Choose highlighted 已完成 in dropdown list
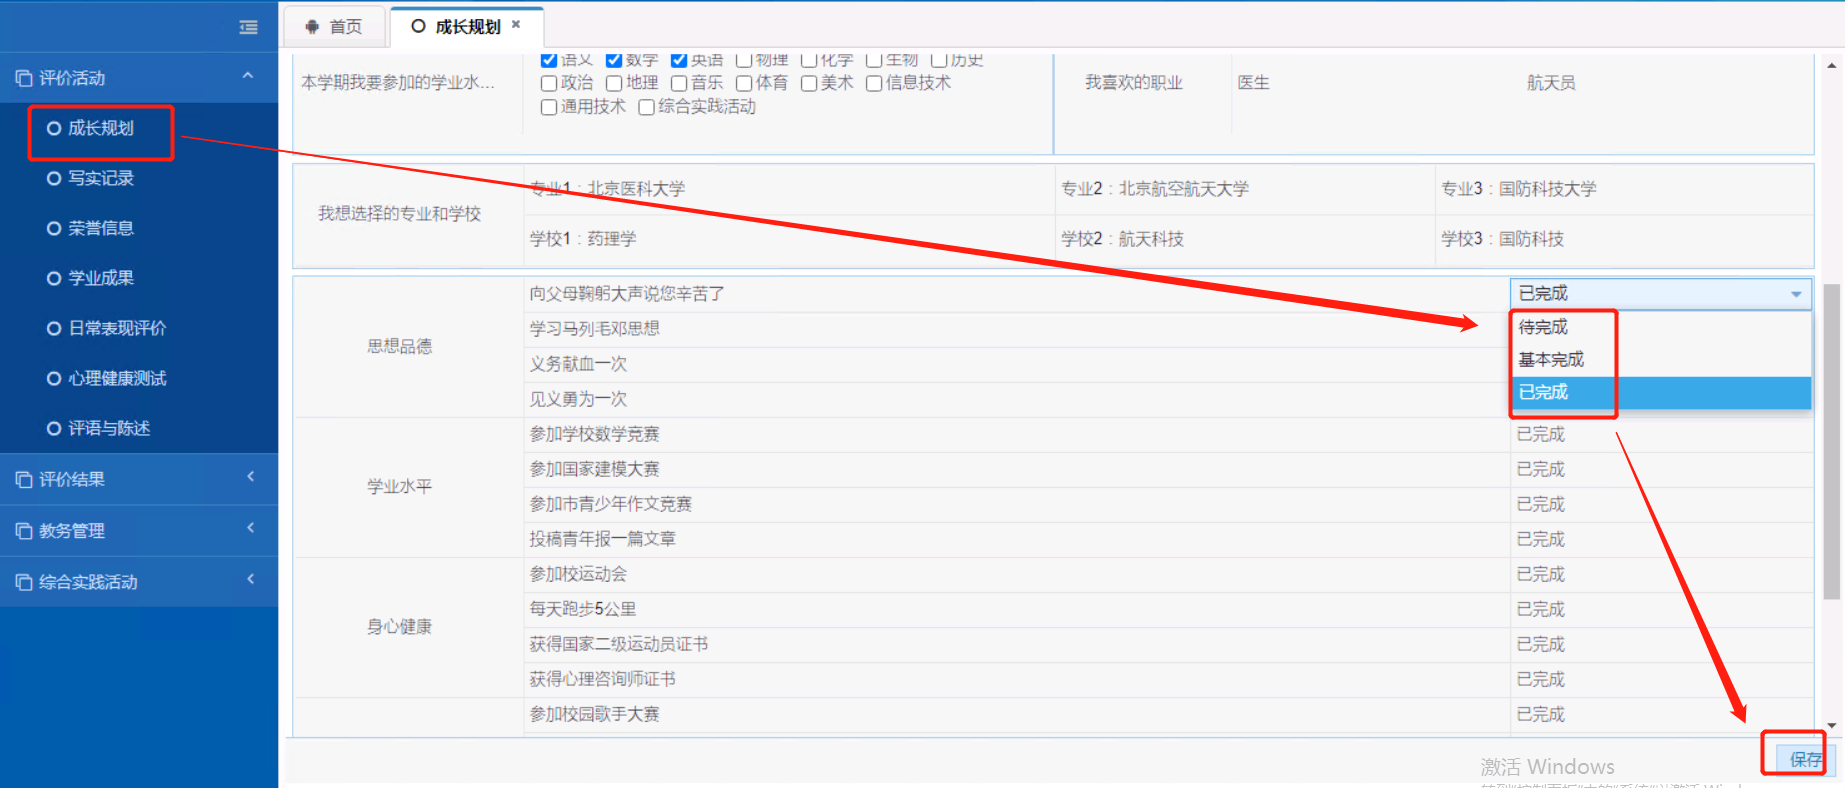1845x788 pixels. tap(1660, 392)
